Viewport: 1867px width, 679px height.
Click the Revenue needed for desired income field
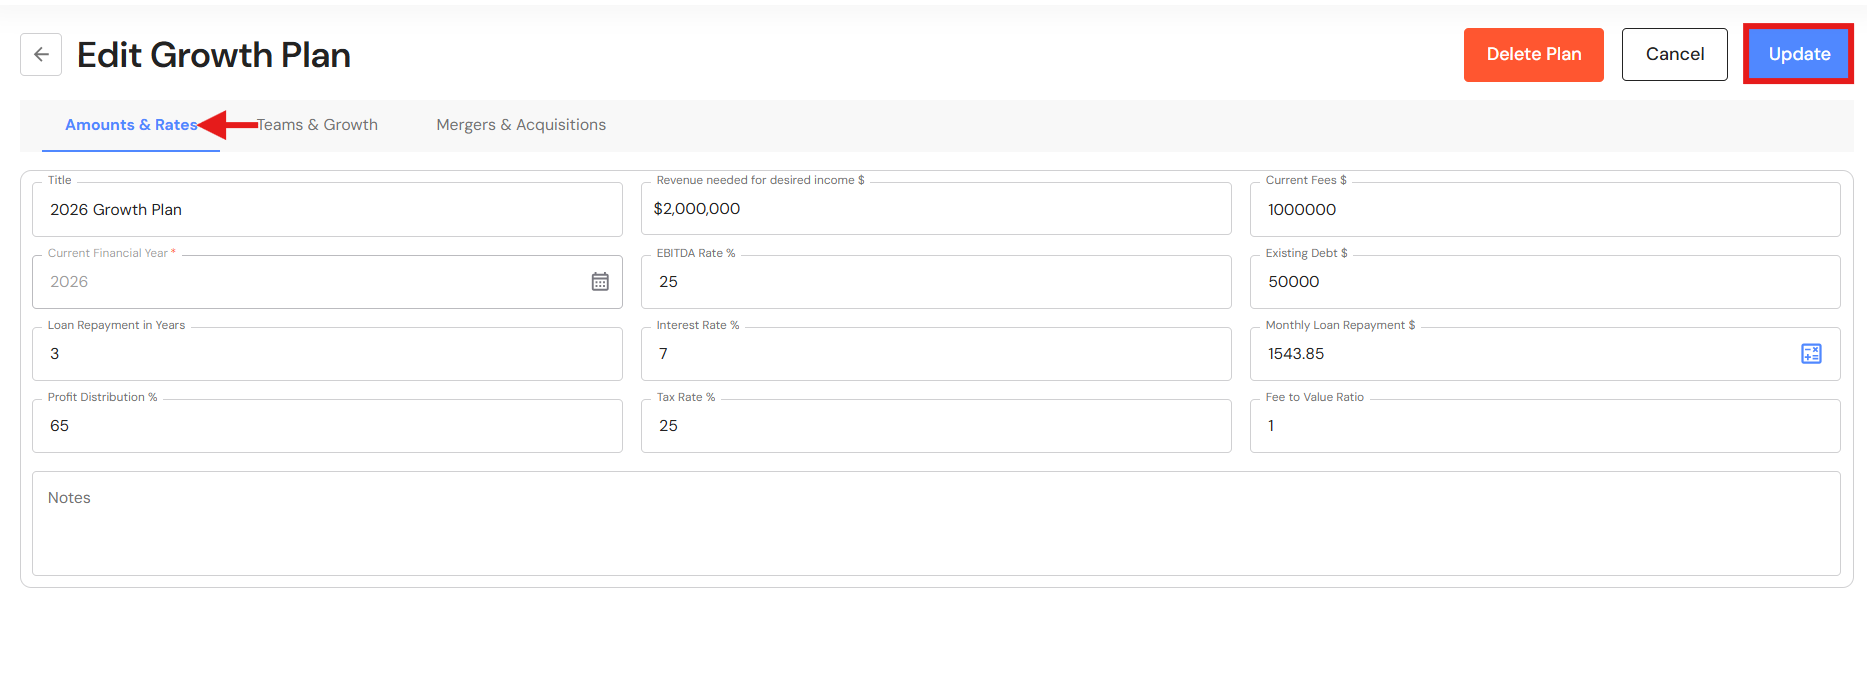(935, 209)
